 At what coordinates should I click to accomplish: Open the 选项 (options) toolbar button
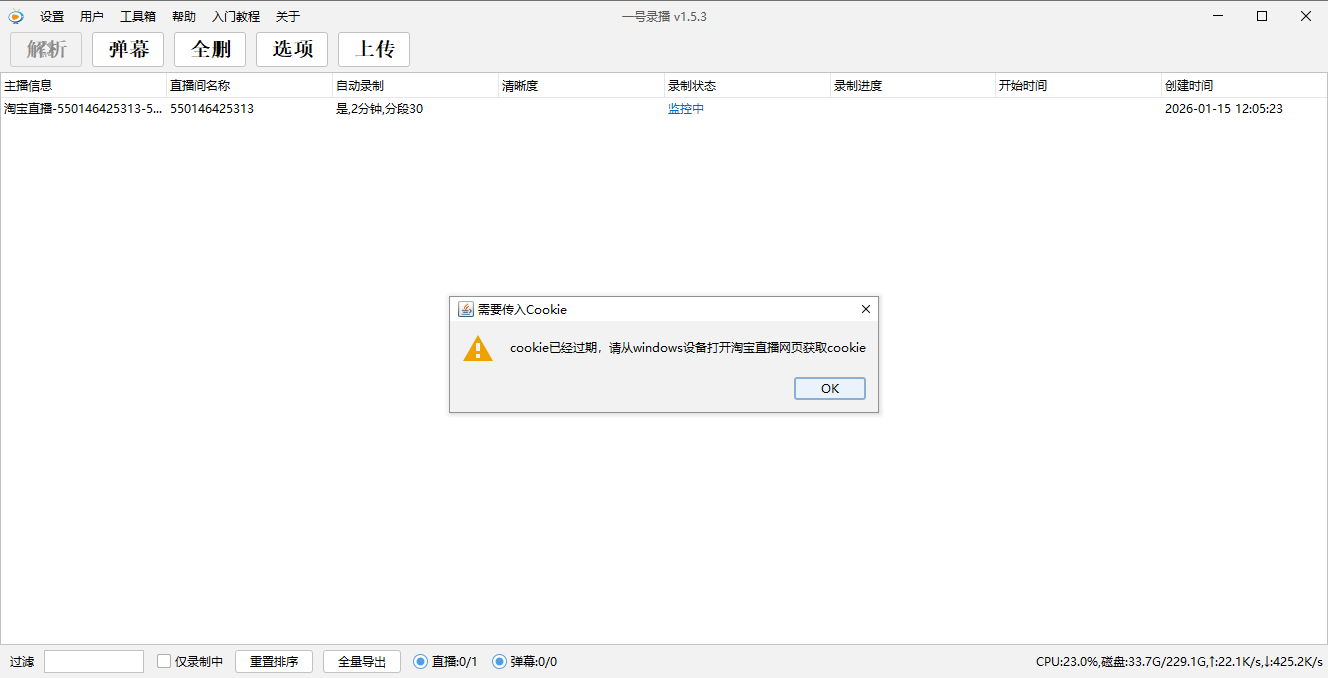[x=292, y=49]
